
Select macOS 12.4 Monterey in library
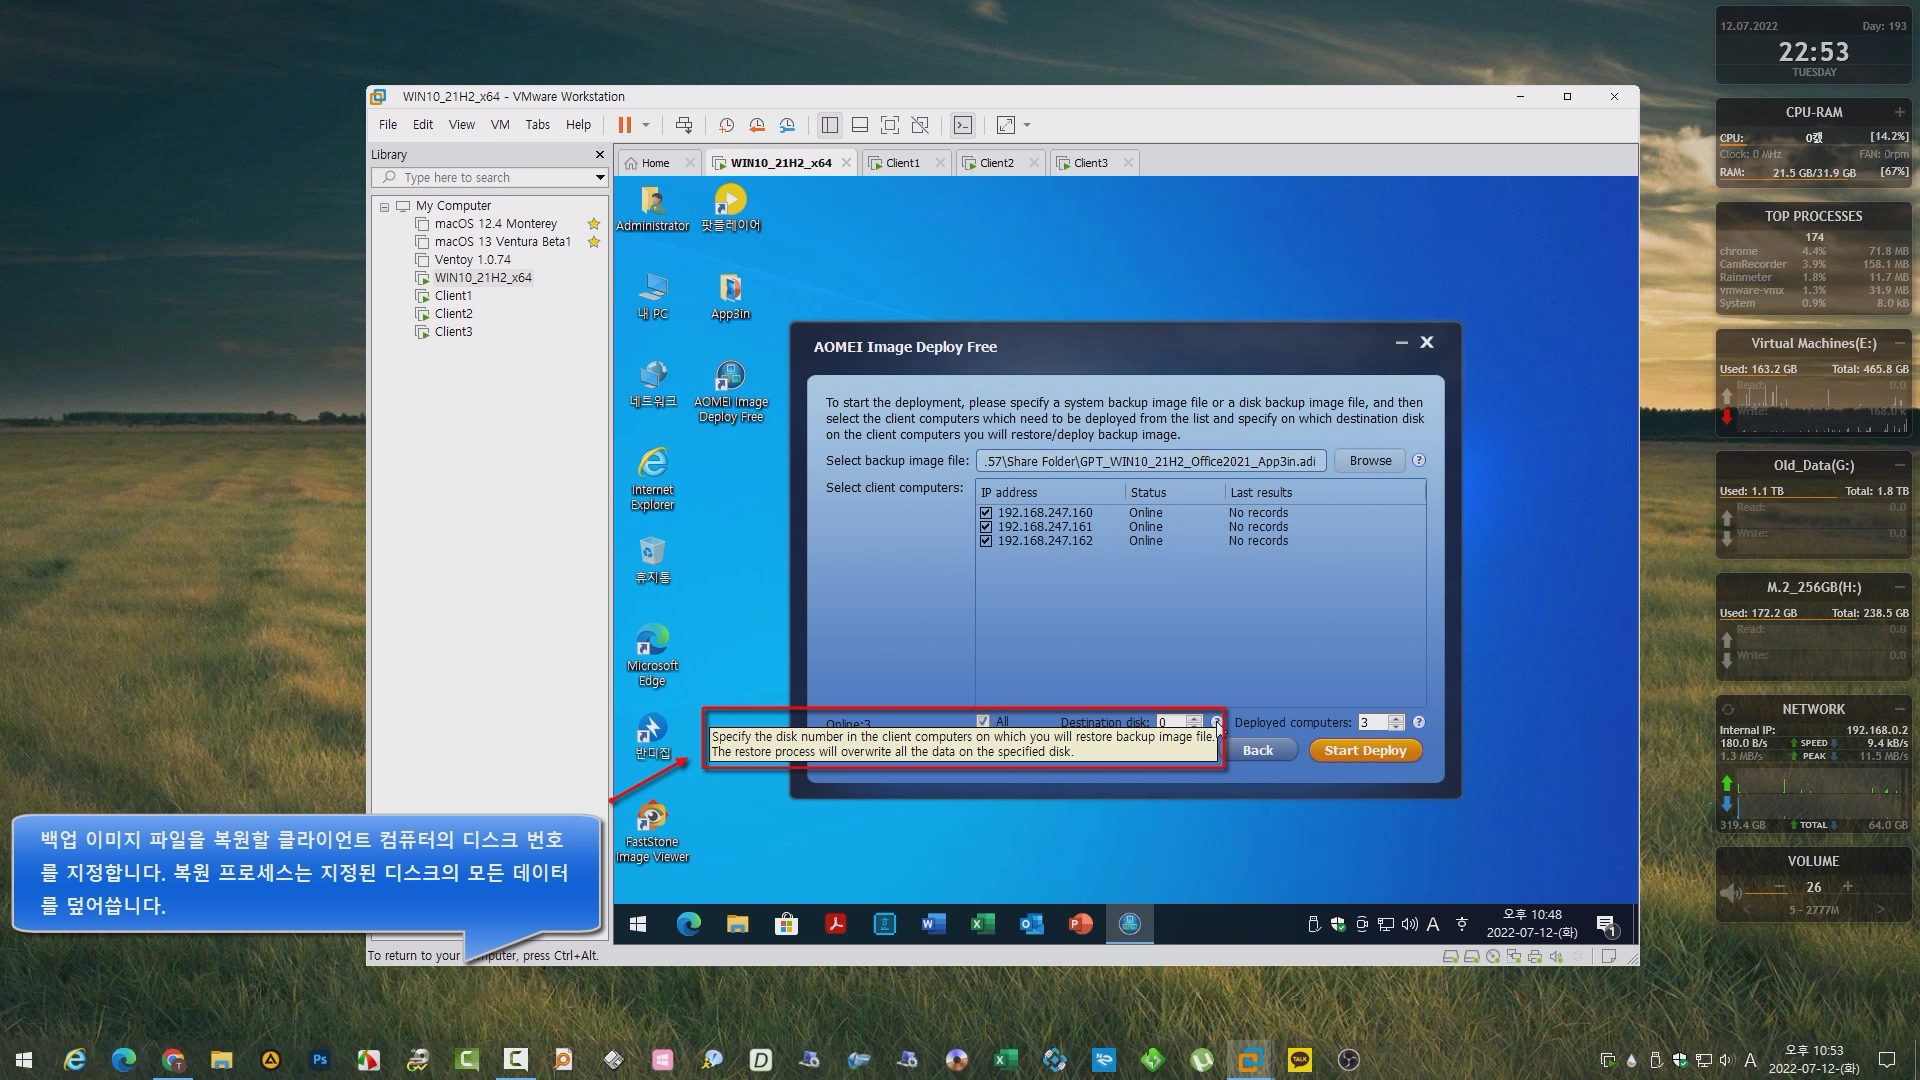coord(495,224)
